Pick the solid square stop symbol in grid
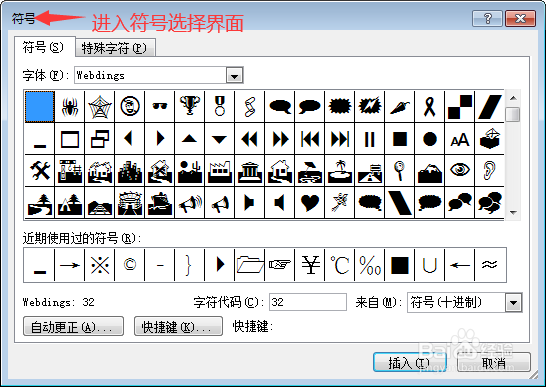Image resolution: width=546 pixels, height=387 pixels. click(x=399, y=139)
